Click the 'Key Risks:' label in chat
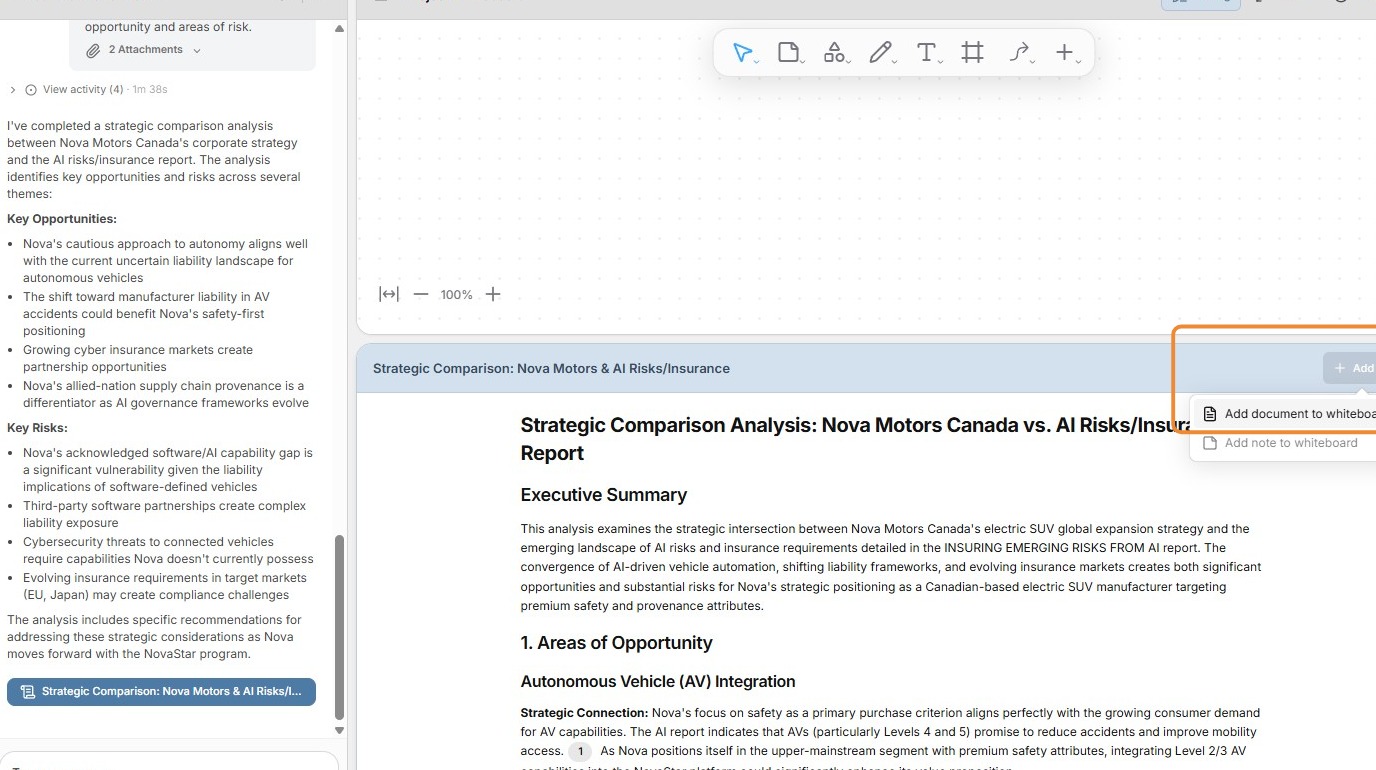Image resolution: width=1376 pixels, height=770 pixels. coord(37,428)
